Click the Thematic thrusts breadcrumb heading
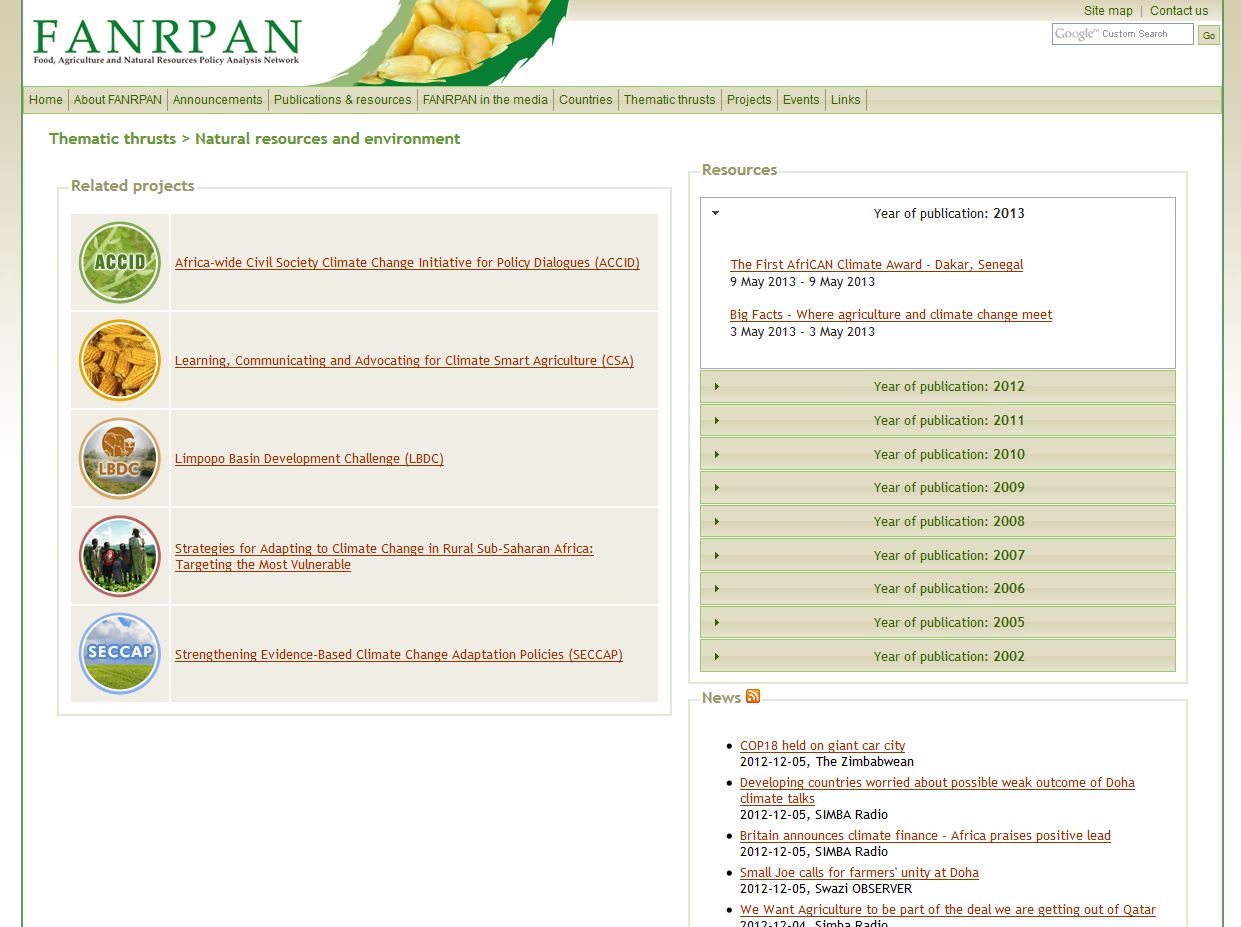The width and height of the screenshot is (1241, 927). pyautogui.click(x=112, y=139)
